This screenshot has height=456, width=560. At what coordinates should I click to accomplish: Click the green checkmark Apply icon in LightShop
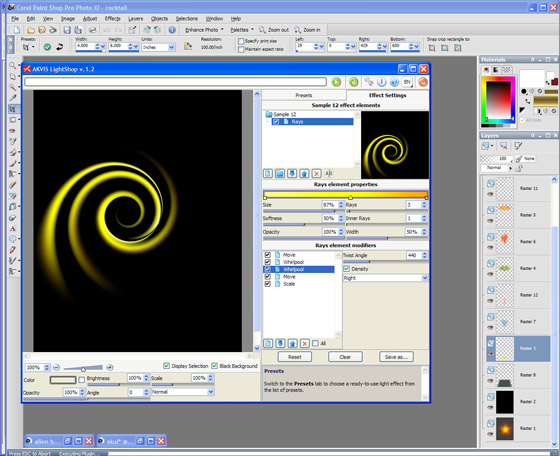point(354,82)
